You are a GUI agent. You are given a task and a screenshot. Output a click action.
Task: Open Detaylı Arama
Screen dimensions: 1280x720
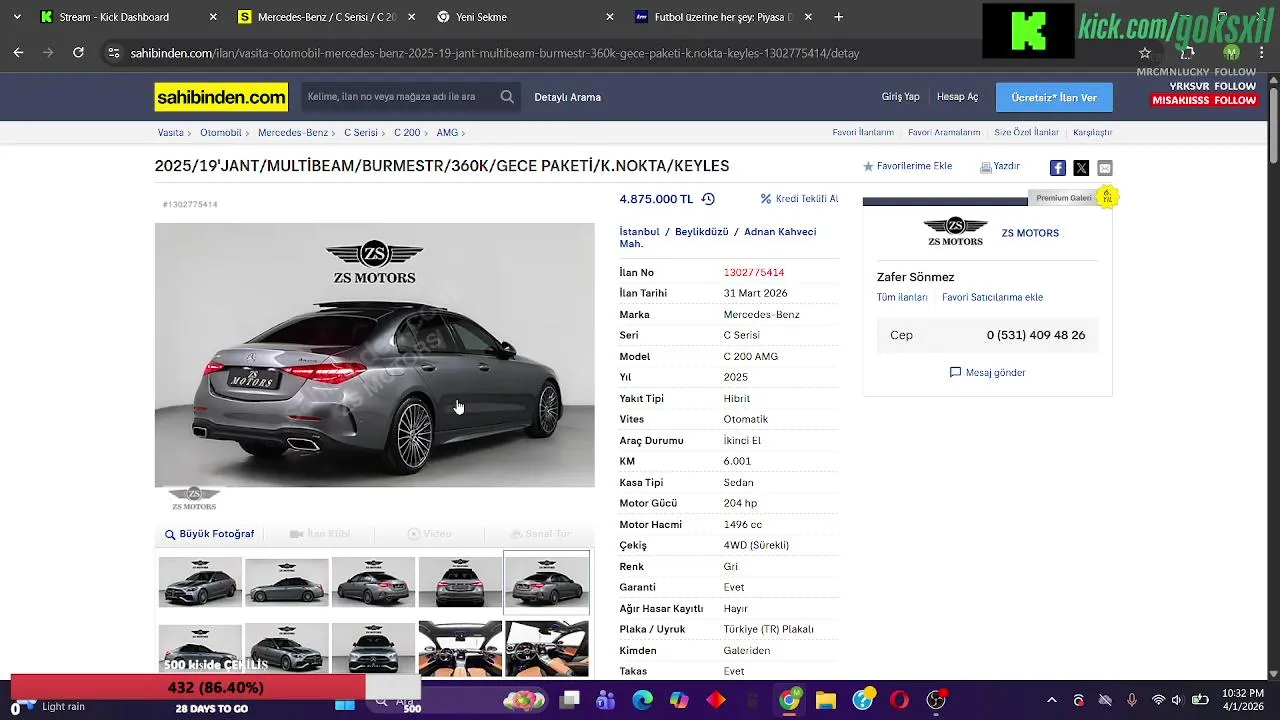tap(567, 97)
